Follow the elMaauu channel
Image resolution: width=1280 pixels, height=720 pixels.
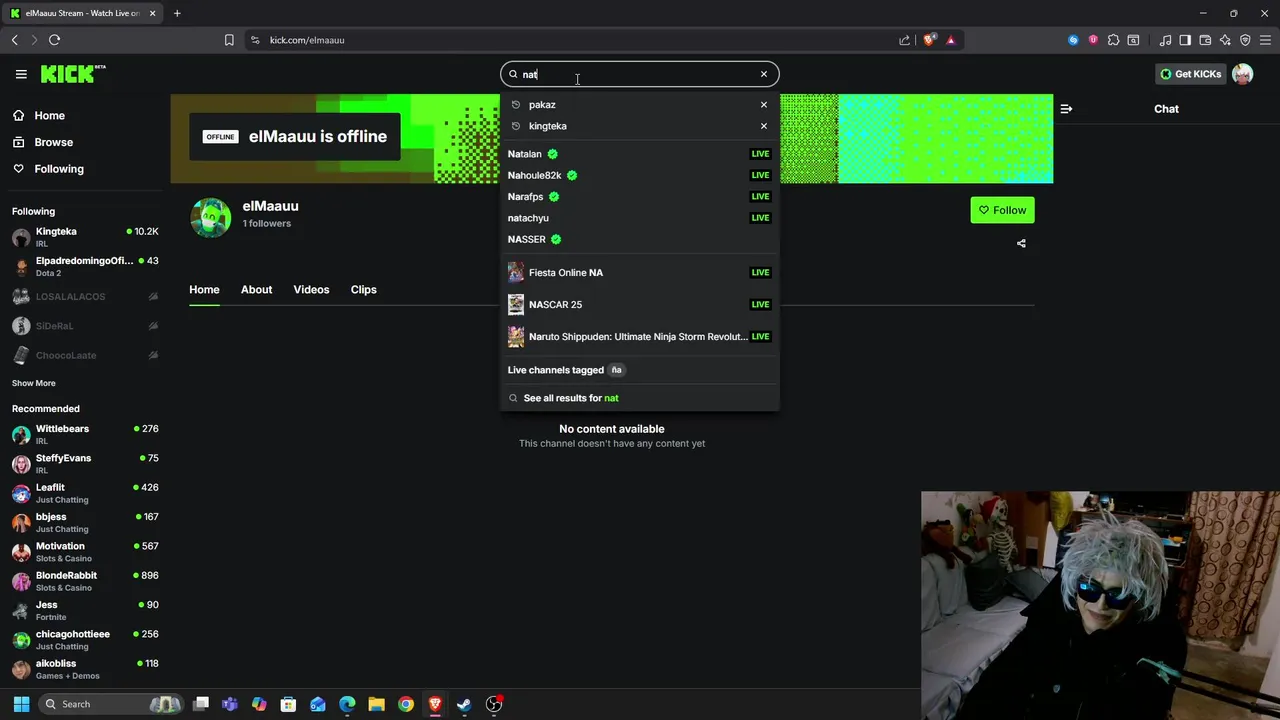[1002, 210]
